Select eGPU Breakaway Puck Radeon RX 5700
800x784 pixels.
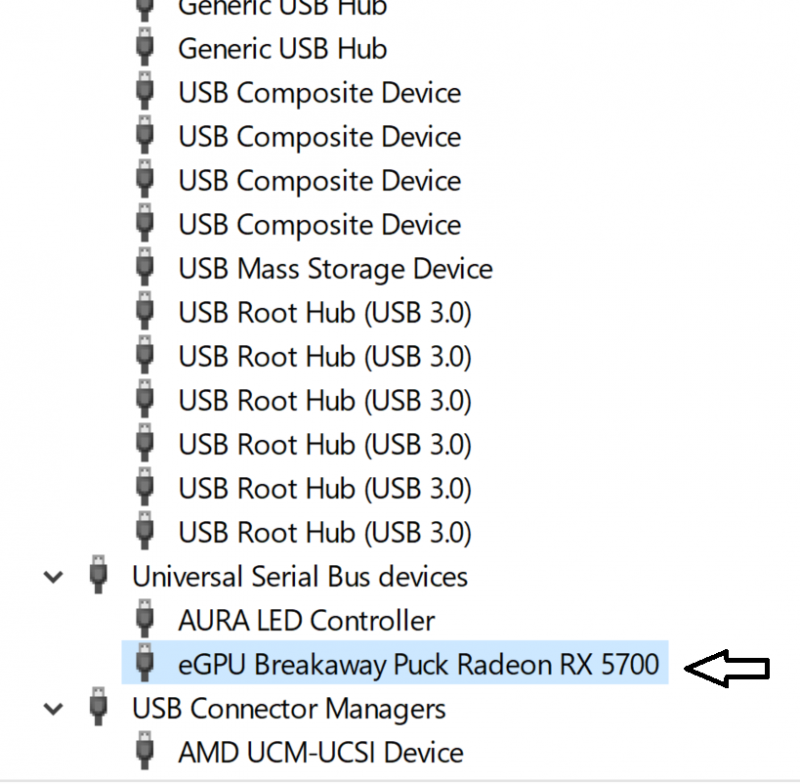pyautogui.click(x=419, y=664)
